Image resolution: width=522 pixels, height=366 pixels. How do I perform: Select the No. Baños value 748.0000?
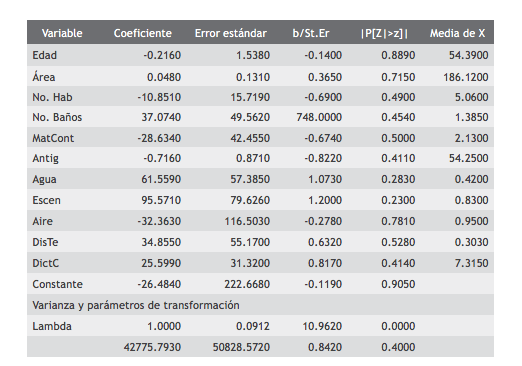click(x=319, y=117)
